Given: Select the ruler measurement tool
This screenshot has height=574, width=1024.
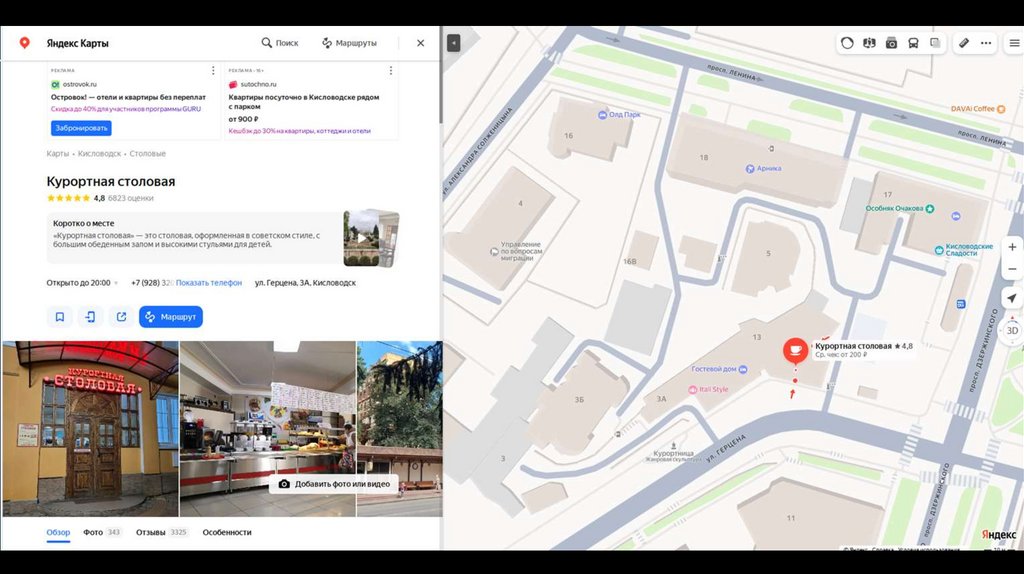Looking at the screenshot, I should click(x=964, y=43).
